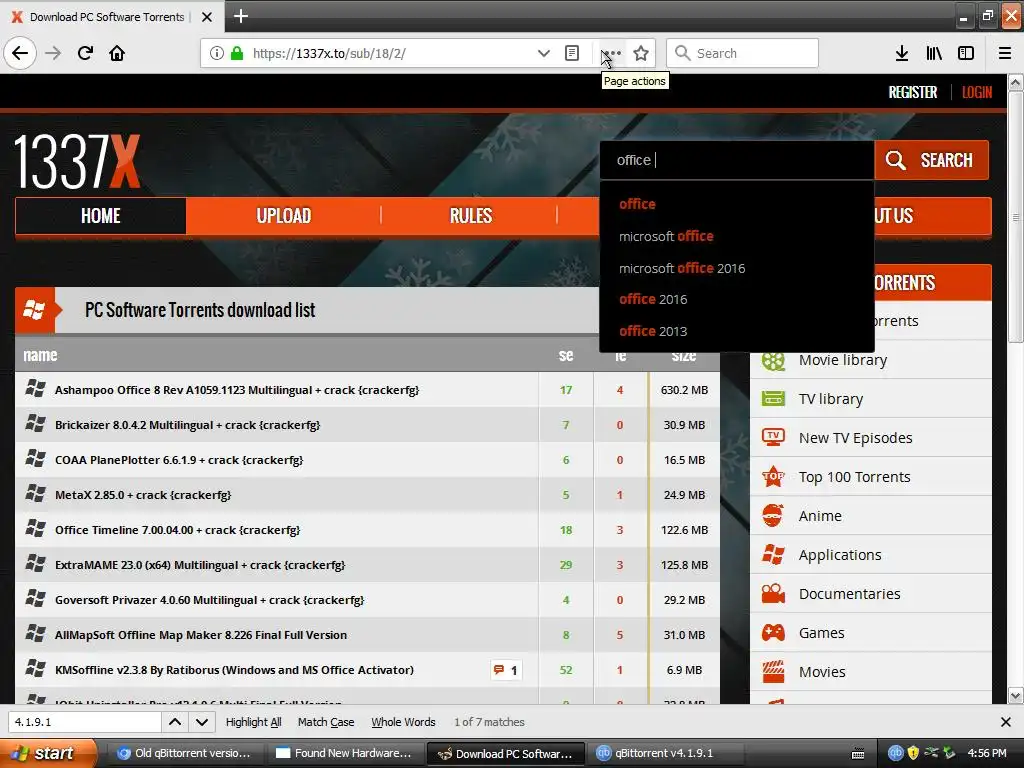The height and width of the screenshot is (768, 1024).
Task: Open the Office Timeline 7.00.04.00 torrent link
Action: point(178,530)
